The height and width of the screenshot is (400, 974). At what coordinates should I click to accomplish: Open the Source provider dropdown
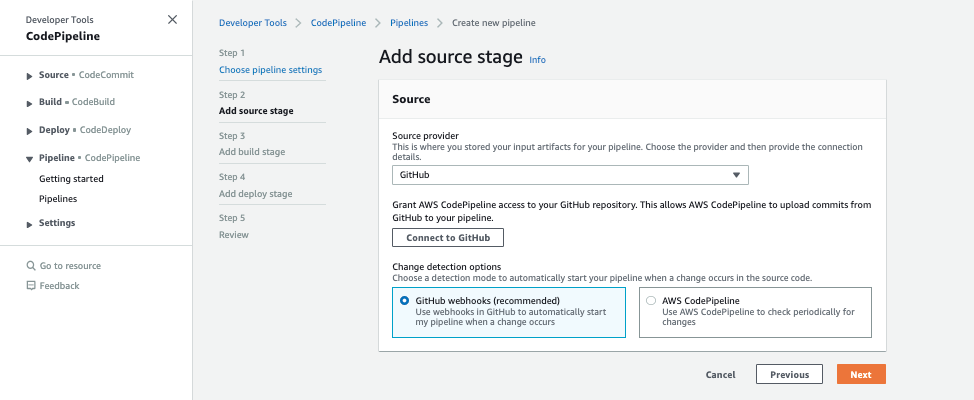tap(570, 175)
